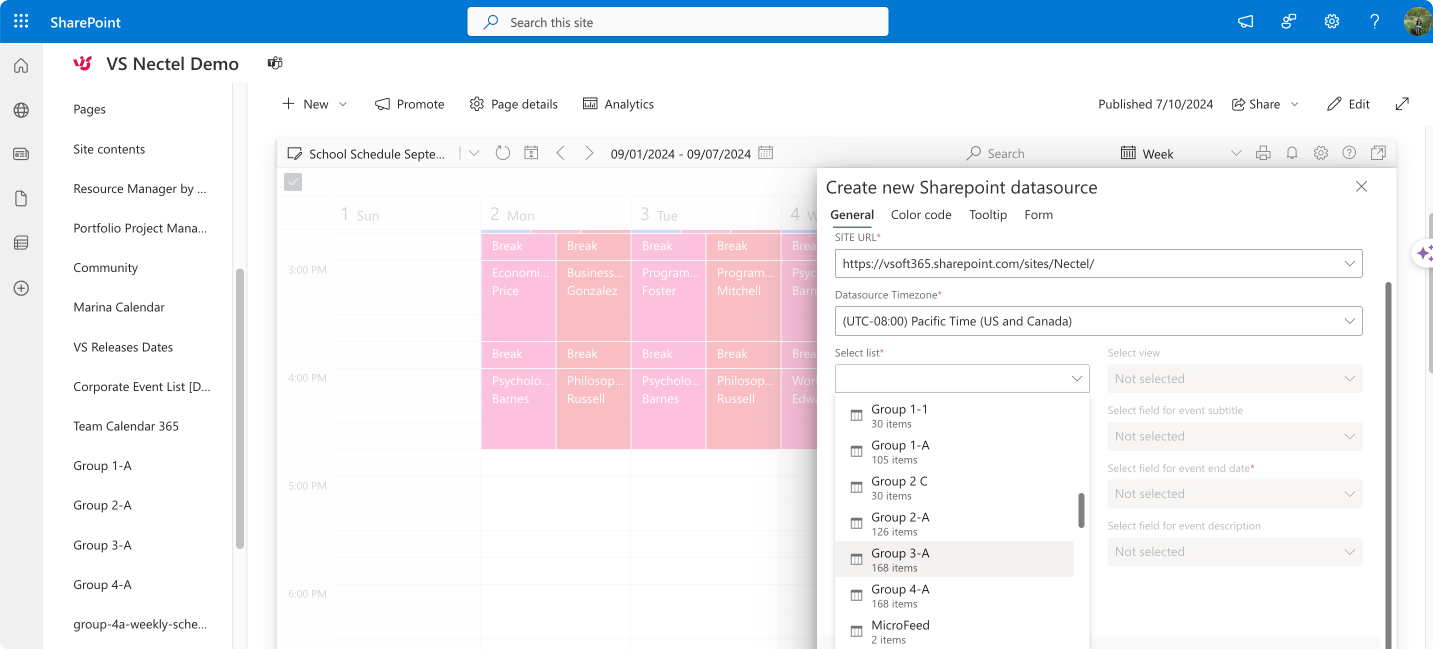Click the Microsoft Teams icon beside site title

(275, 63)
